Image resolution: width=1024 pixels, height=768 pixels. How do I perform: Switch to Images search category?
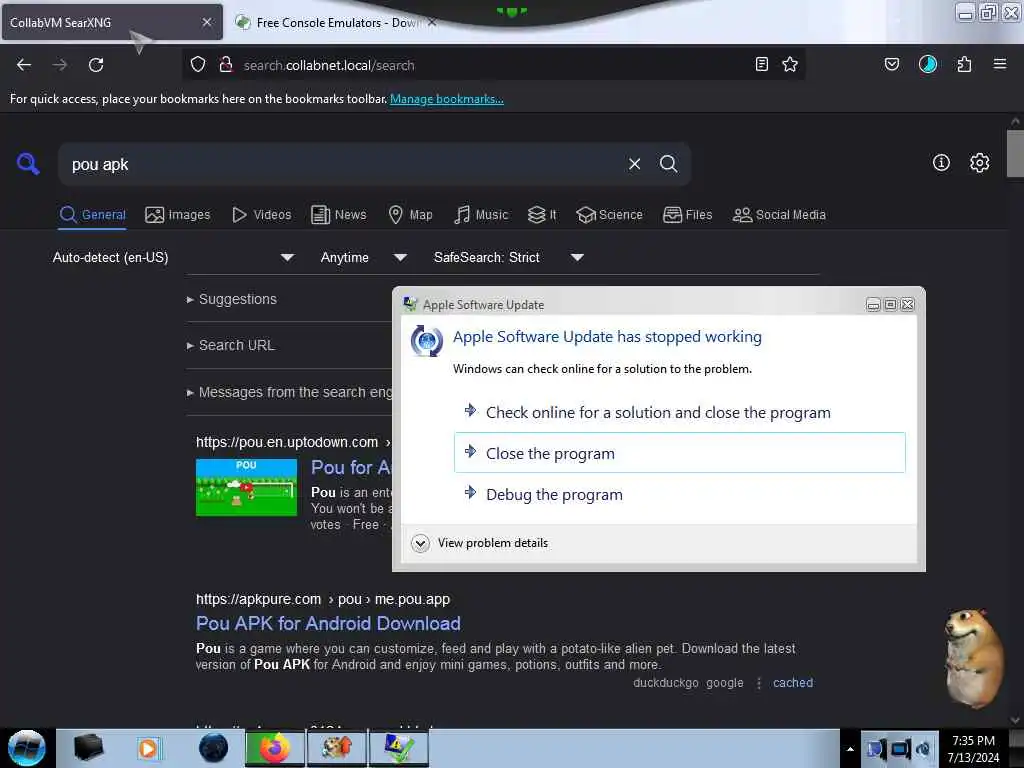pos(178,215)
